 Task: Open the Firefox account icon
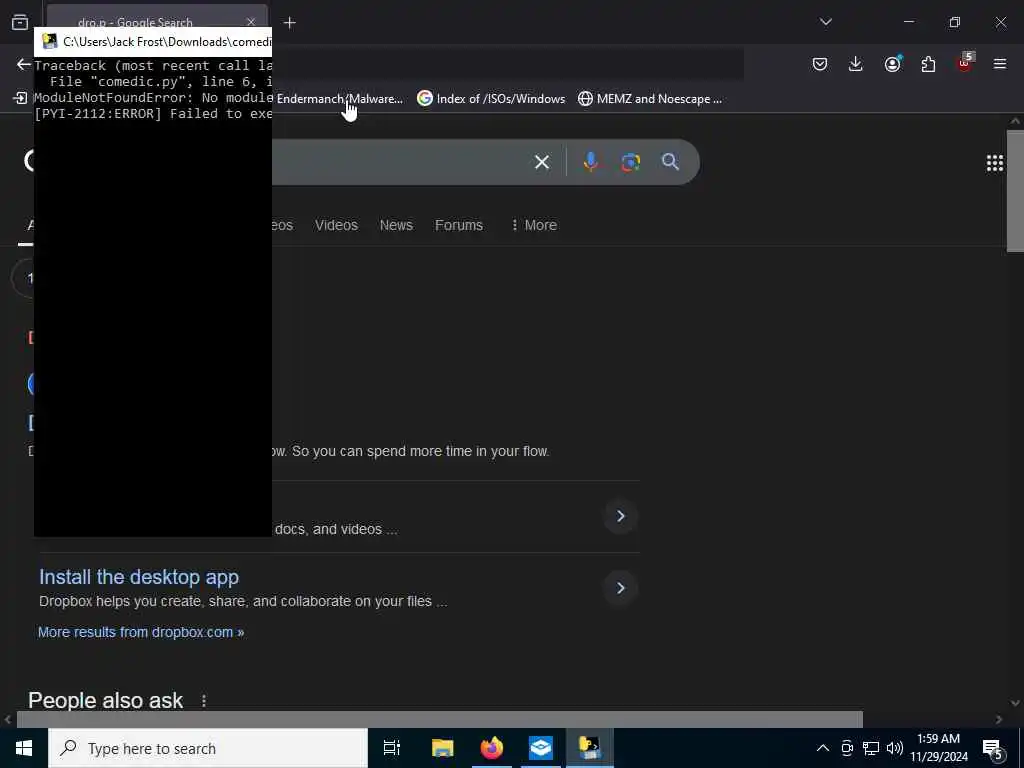[892, 63]
